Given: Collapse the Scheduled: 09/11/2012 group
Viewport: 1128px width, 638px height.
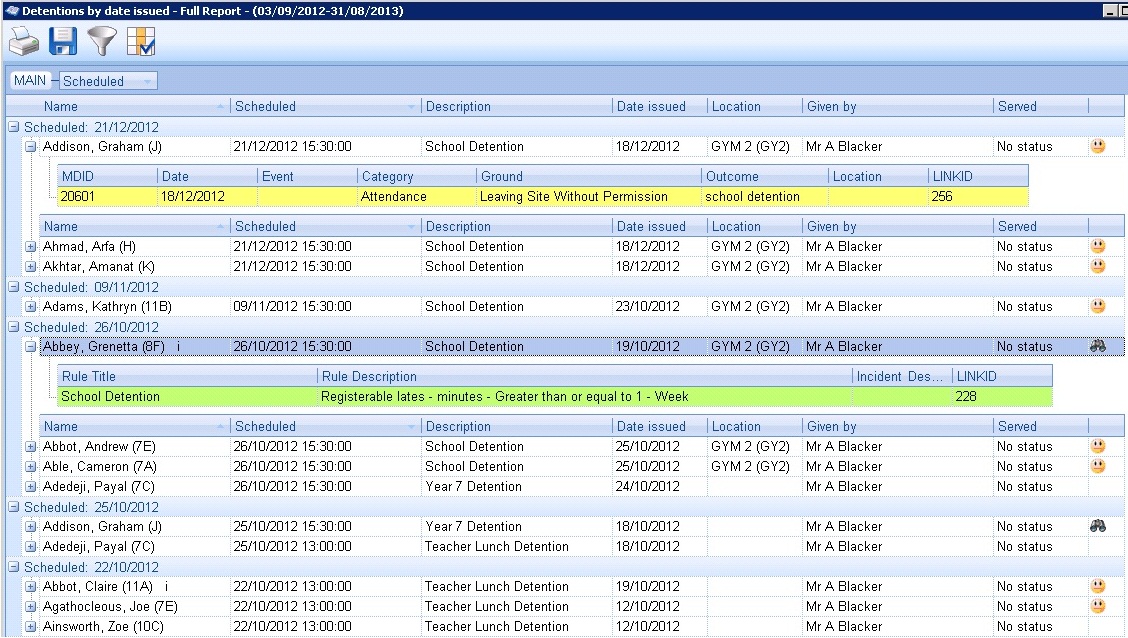Looking at the screenshot, I should [x=14, y=286].
